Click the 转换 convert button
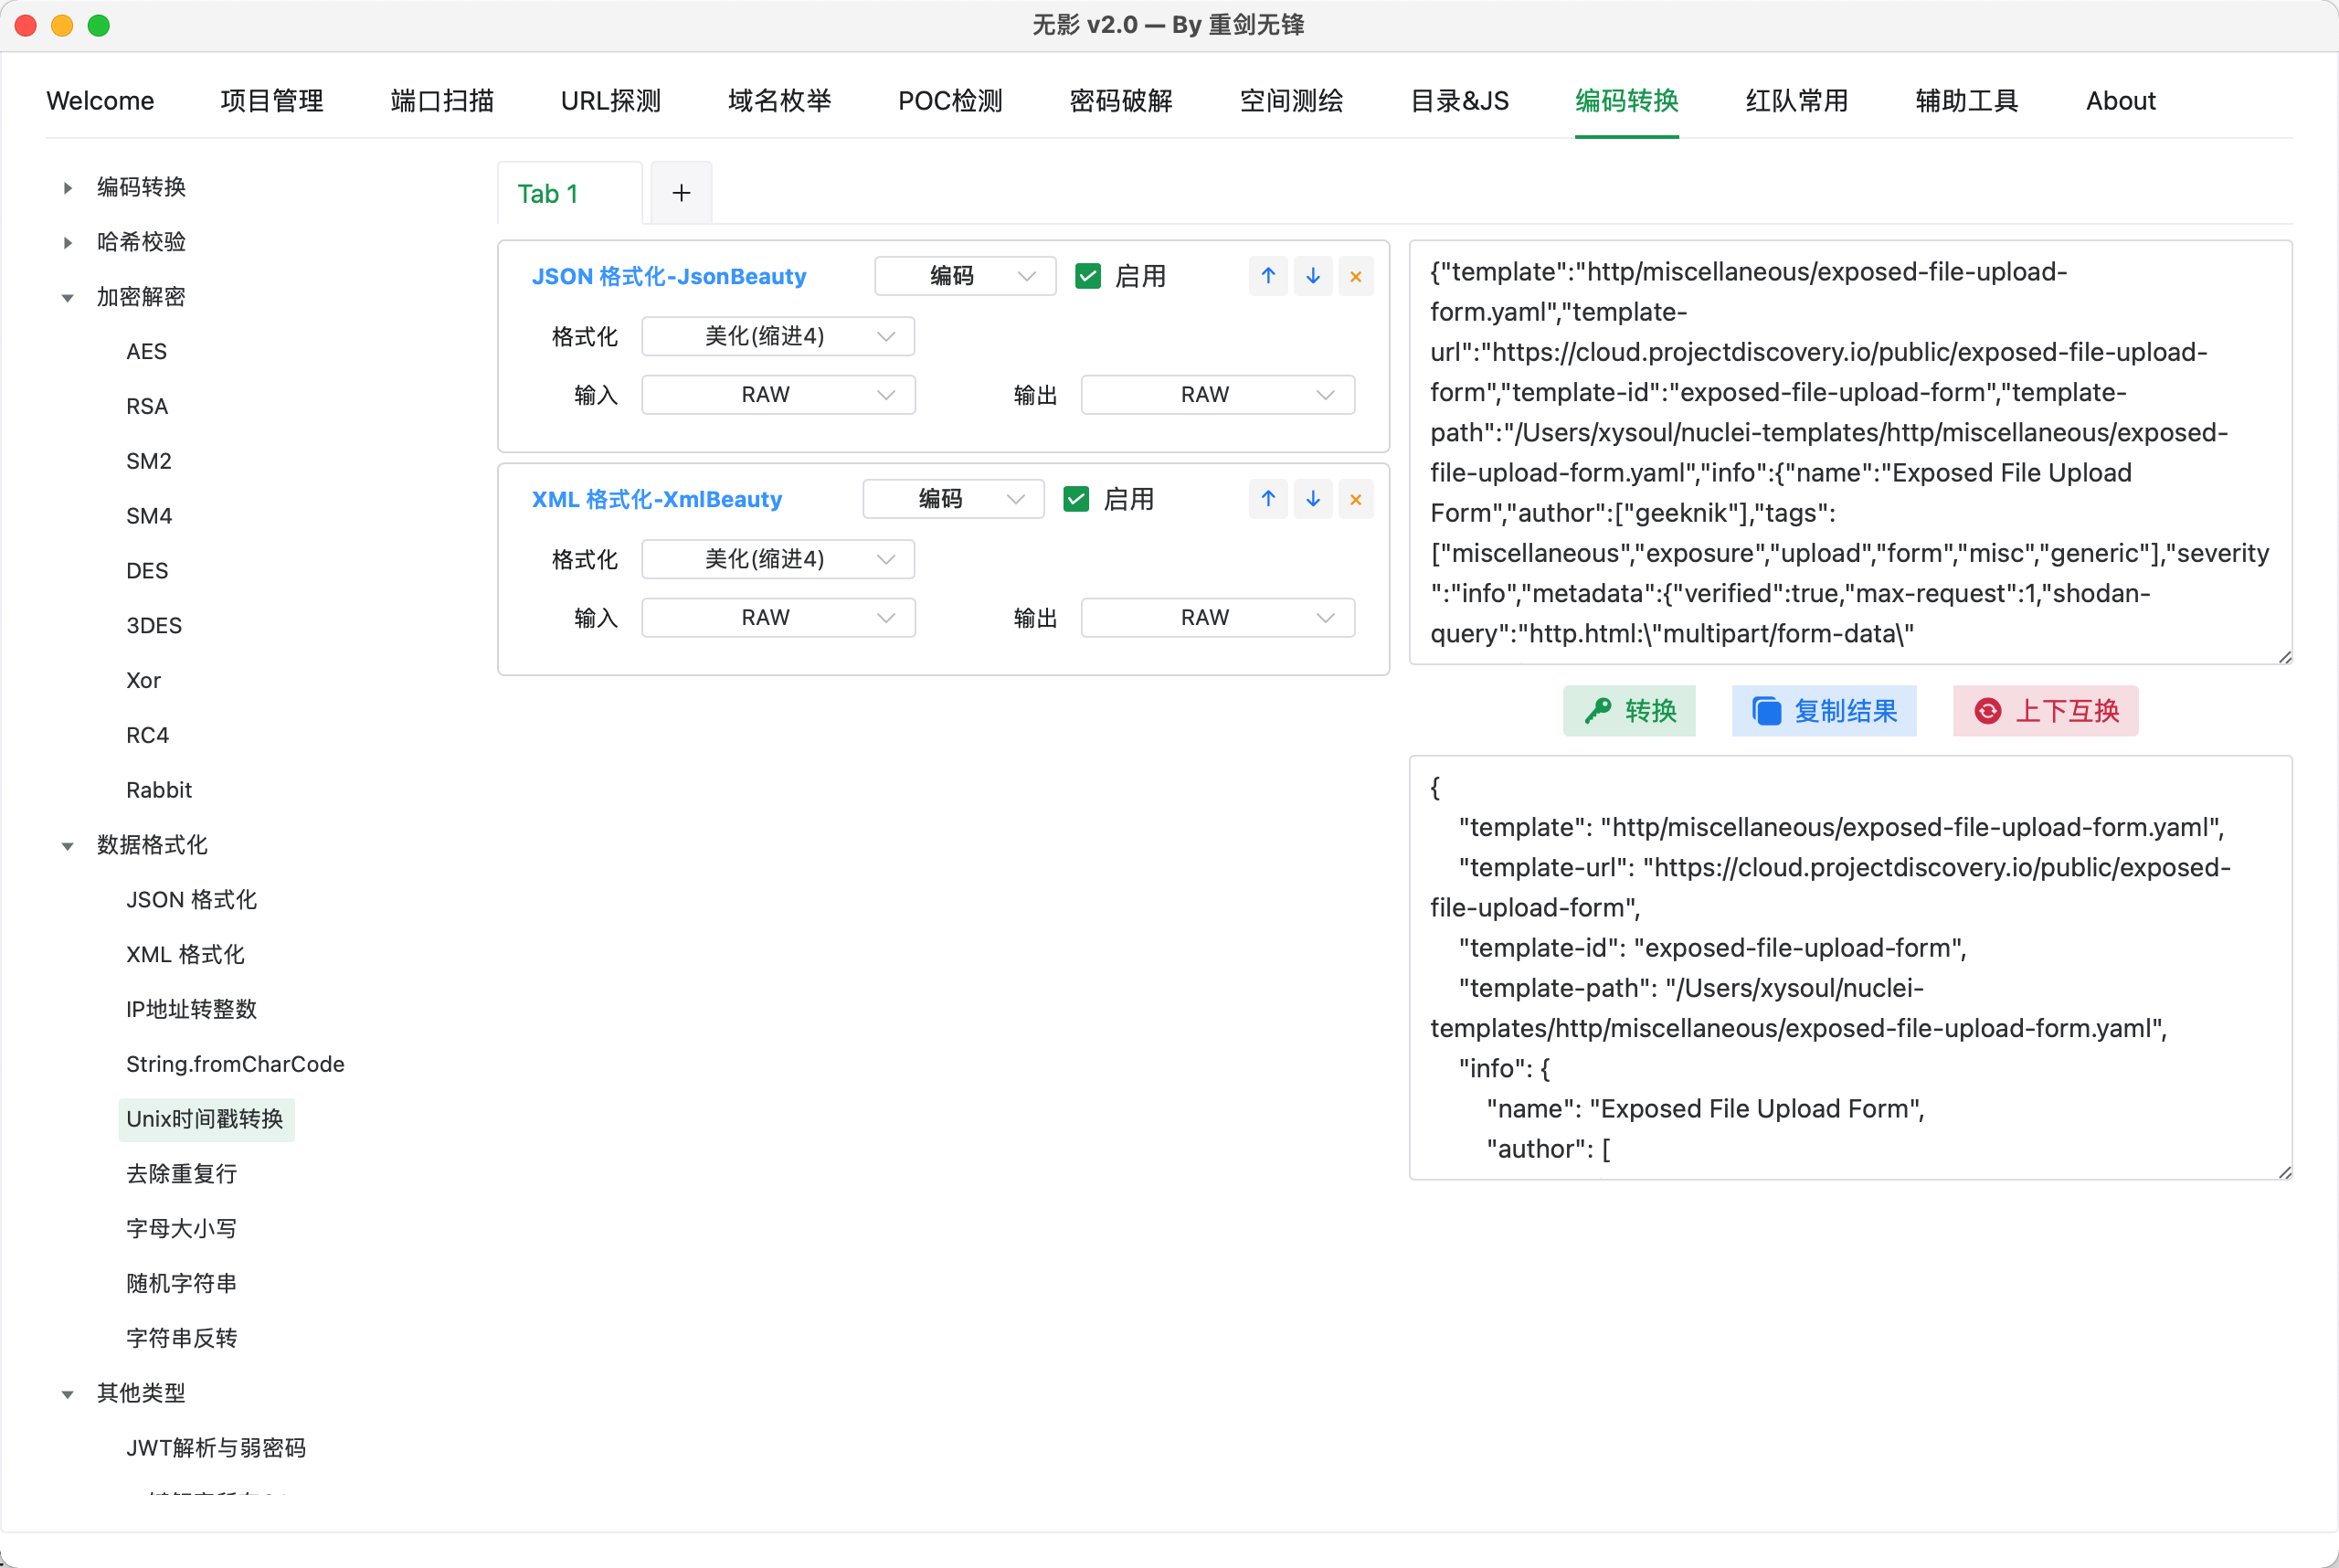The image size is (2339, 1568). (x=1629, y=711)
